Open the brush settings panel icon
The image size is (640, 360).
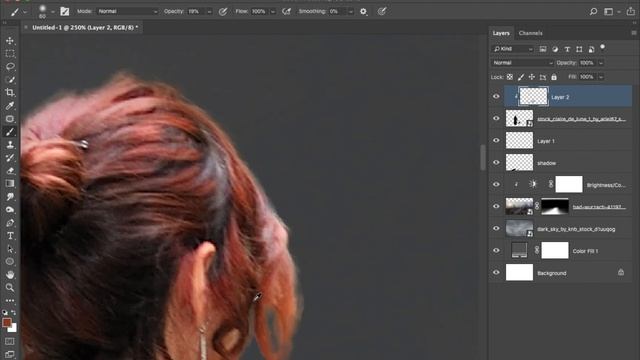coord(64,11)
